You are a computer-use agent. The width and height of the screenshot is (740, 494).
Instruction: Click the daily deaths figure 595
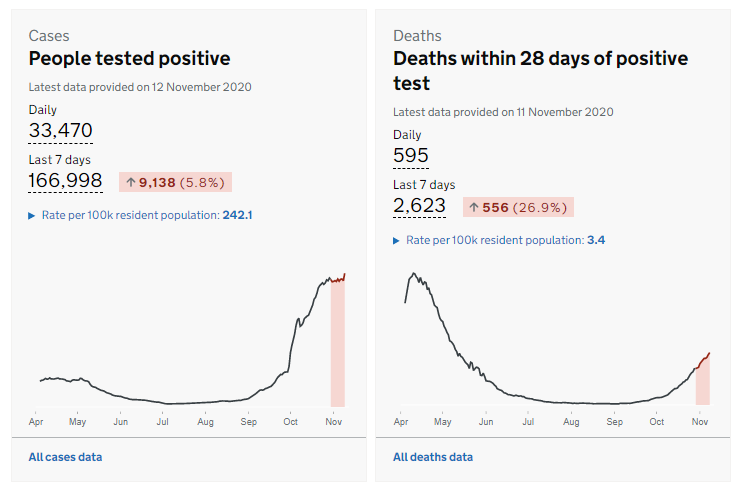point(411,155)
